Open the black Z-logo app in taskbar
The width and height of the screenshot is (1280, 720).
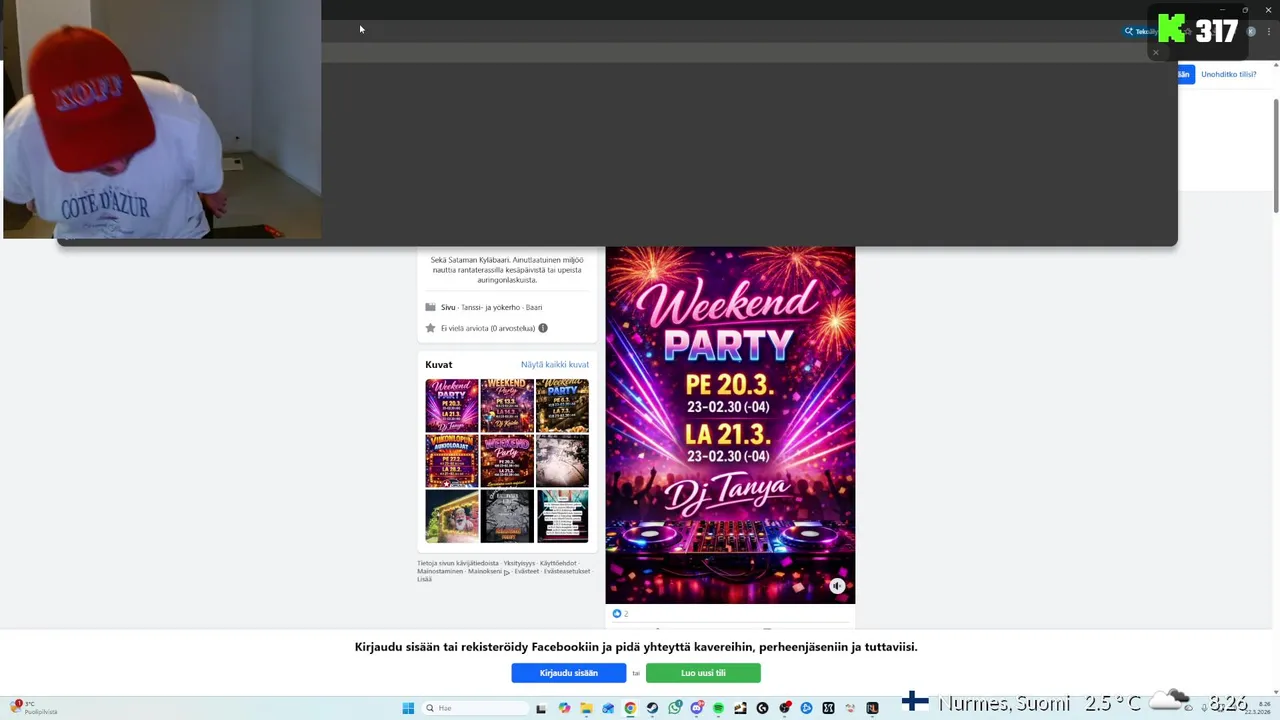click(828, 708)
